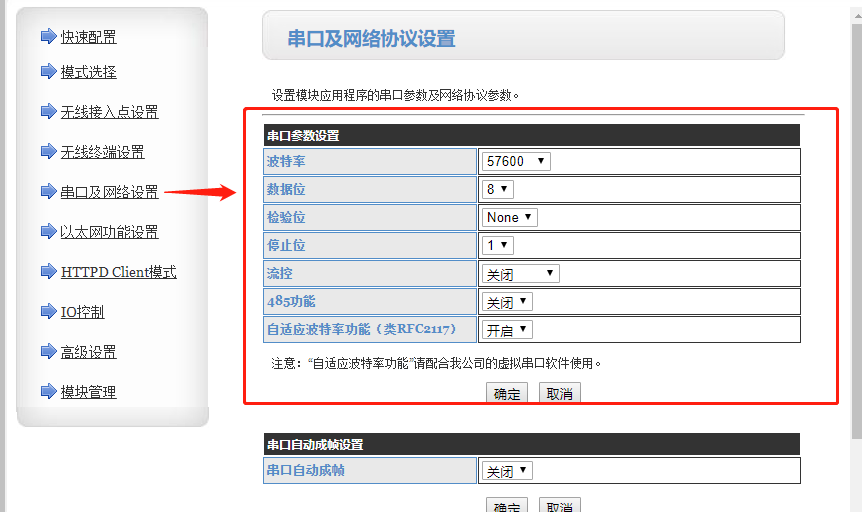Click the arrow icon beside 模块管理
Image resolution: width=862 pixels, height=512 pixels.
click(x=48, y=391)
